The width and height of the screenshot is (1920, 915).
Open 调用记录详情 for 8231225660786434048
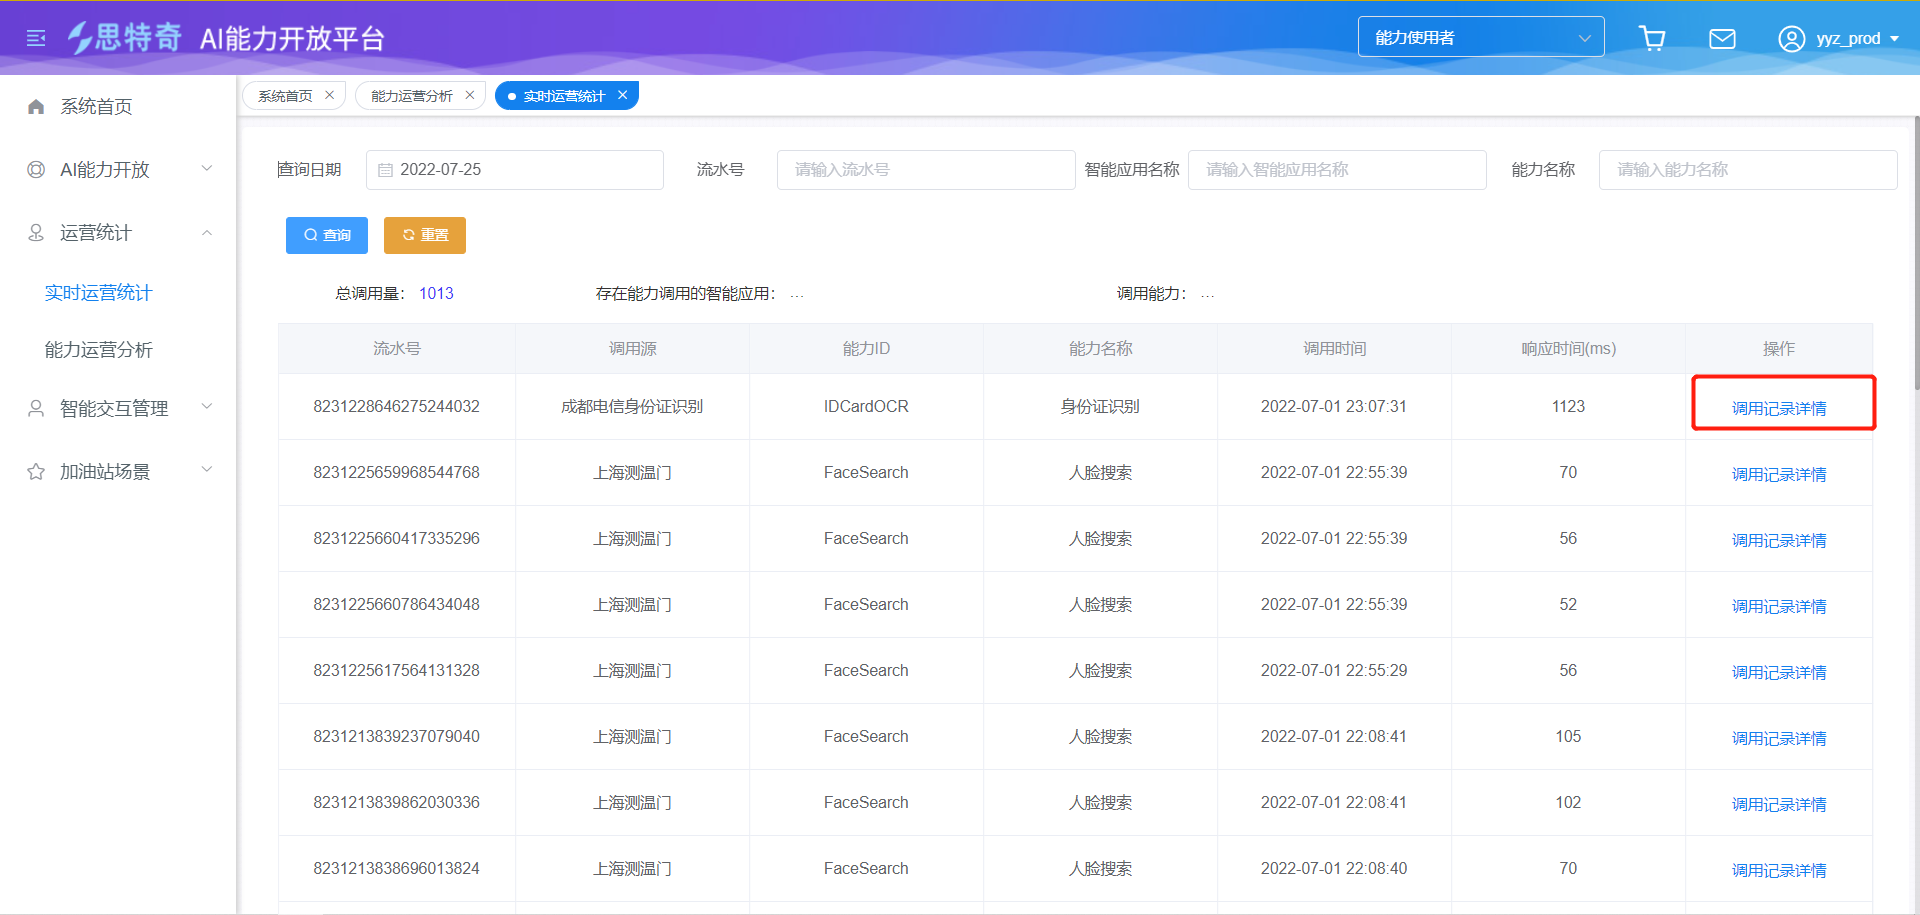pyautogui.click(x=1779, y=606)
